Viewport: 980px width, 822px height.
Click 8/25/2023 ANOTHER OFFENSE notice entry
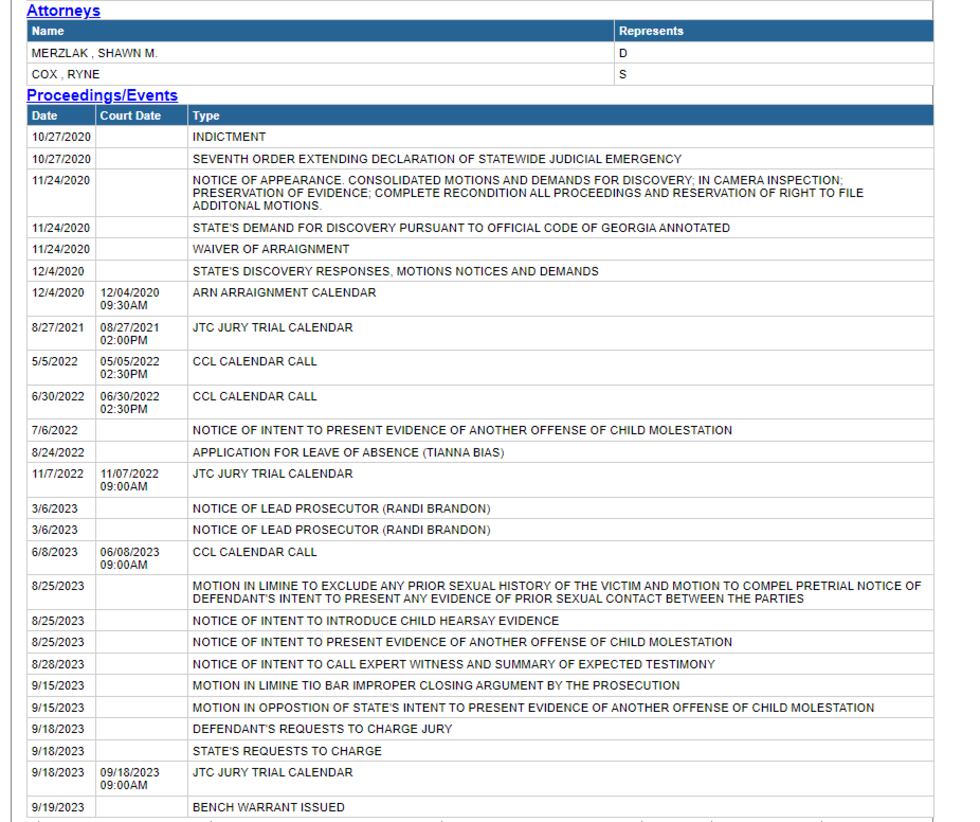coord(462,642)
